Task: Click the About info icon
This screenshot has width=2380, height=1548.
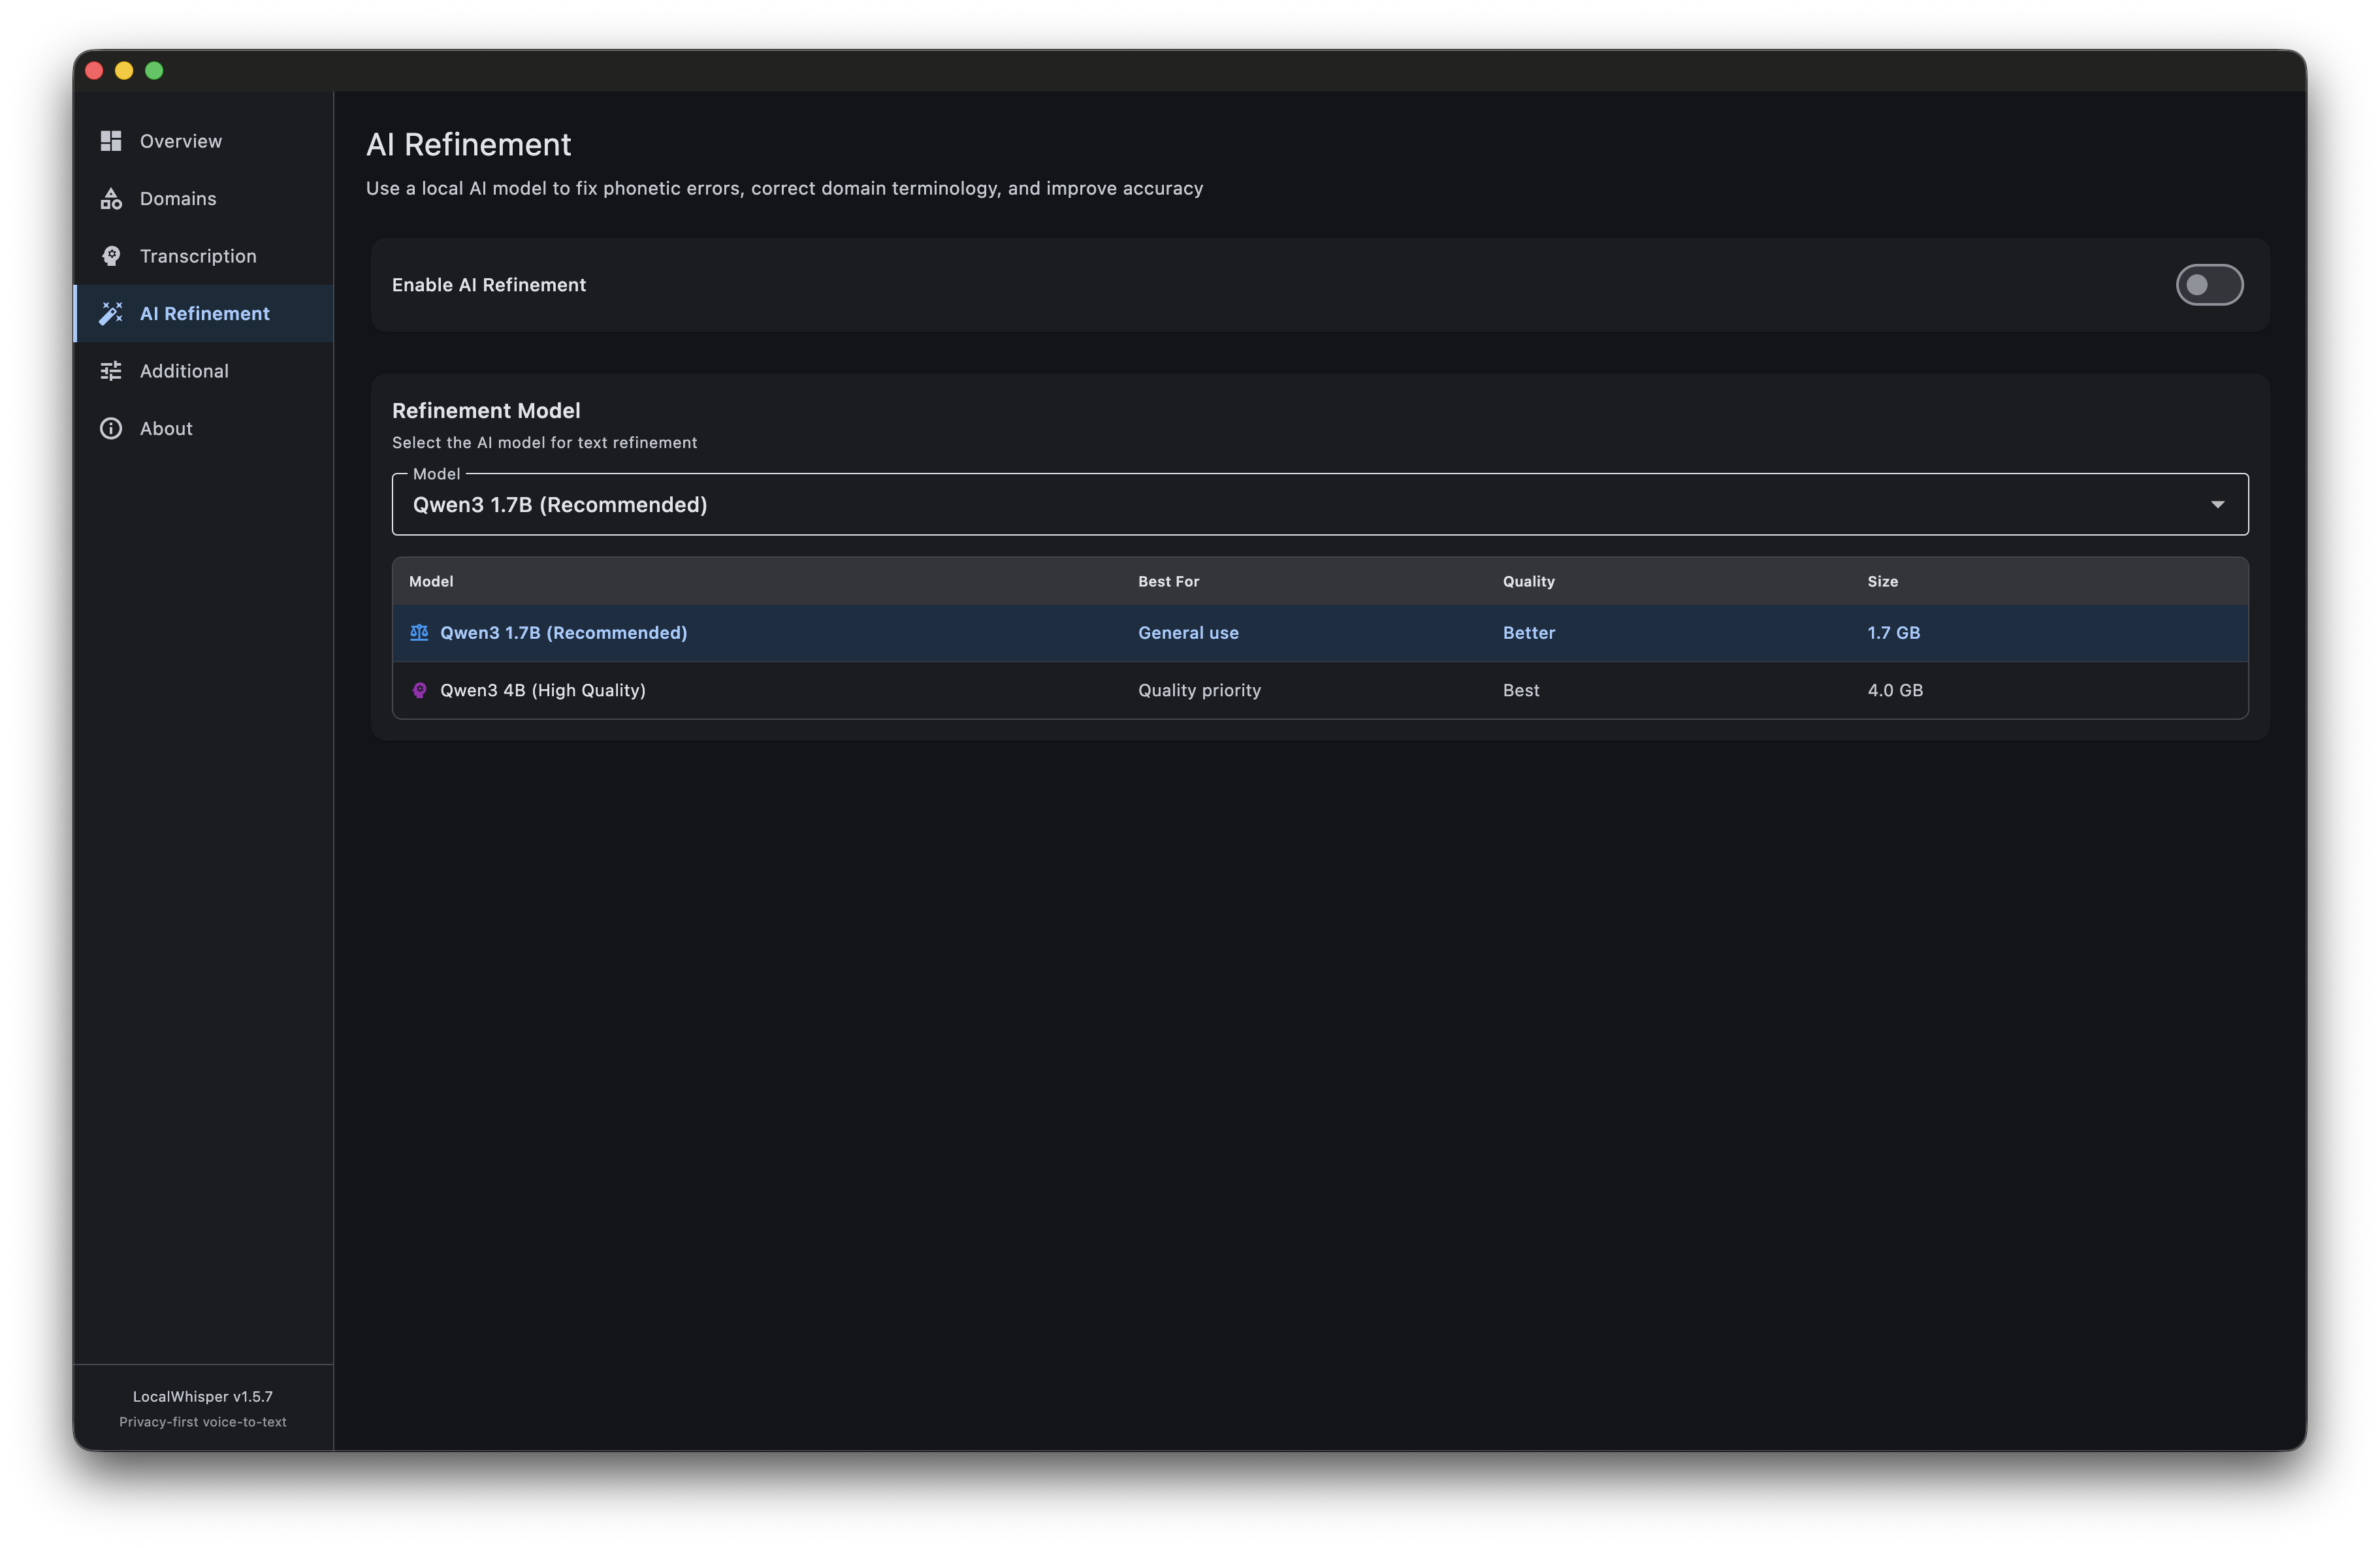Action: [111, 428]
